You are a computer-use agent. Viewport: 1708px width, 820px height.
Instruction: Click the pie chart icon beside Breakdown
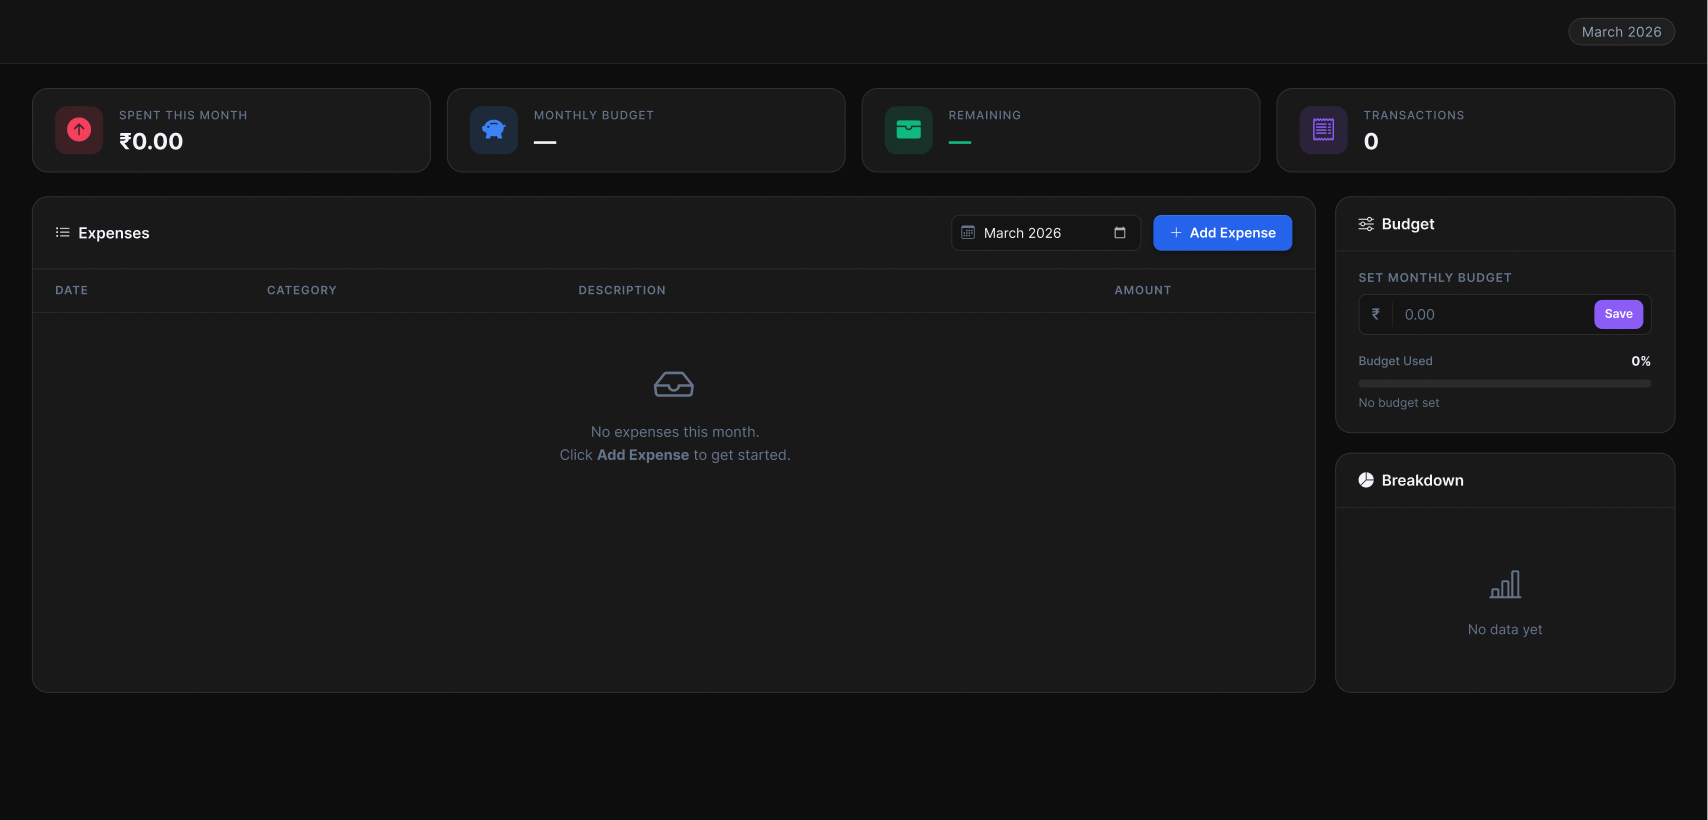click(1366, 480)
